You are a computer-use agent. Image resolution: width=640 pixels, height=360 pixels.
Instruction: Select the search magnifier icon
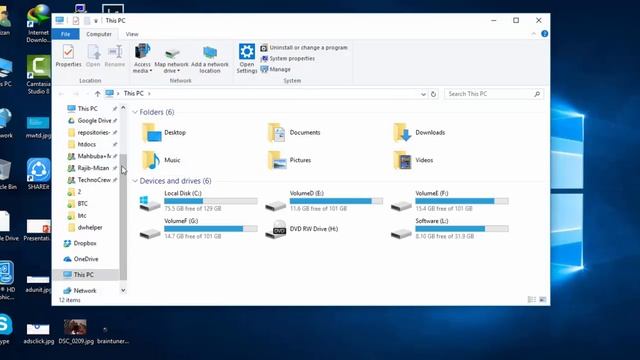coord(537,94)
